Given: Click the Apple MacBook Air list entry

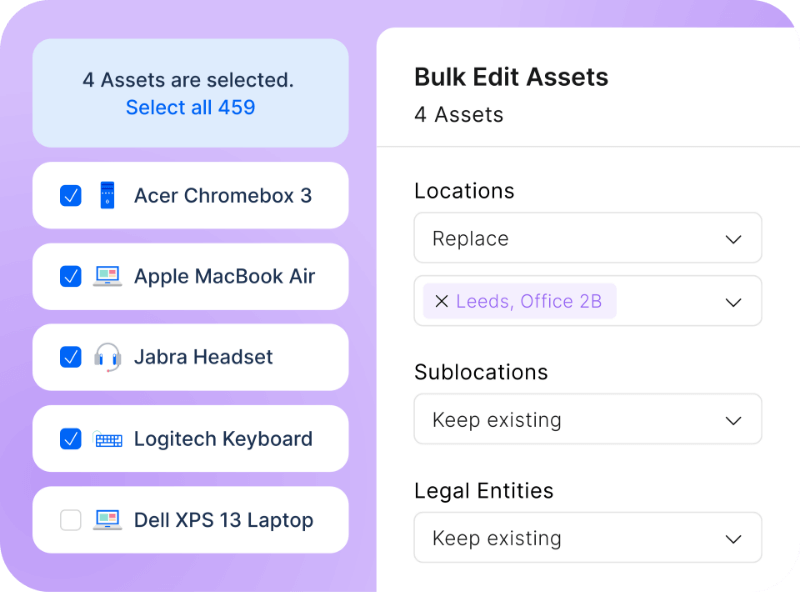Looking at the screenshot, I should point(190,277).
